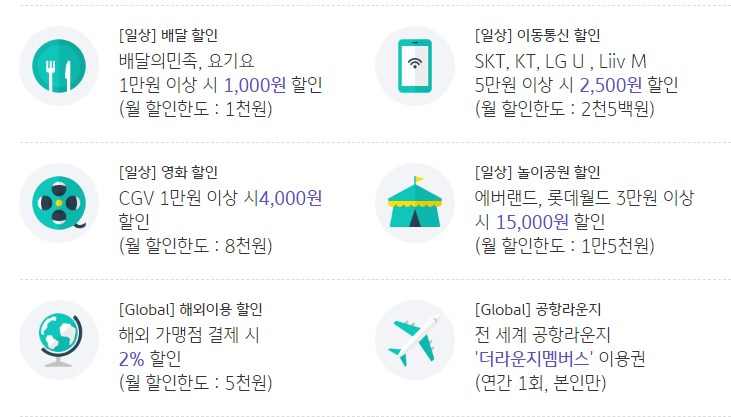Click the globe overseas usage icon
This screenshot has width=731, height=417.
click(x=59, y=340)
